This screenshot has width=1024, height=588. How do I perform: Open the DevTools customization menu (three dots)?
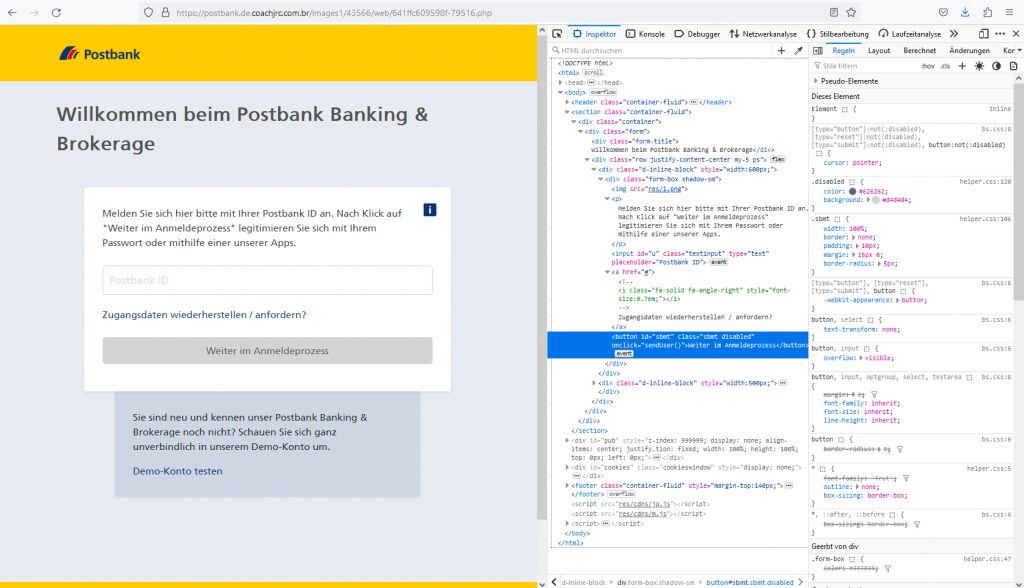(998, 33)
